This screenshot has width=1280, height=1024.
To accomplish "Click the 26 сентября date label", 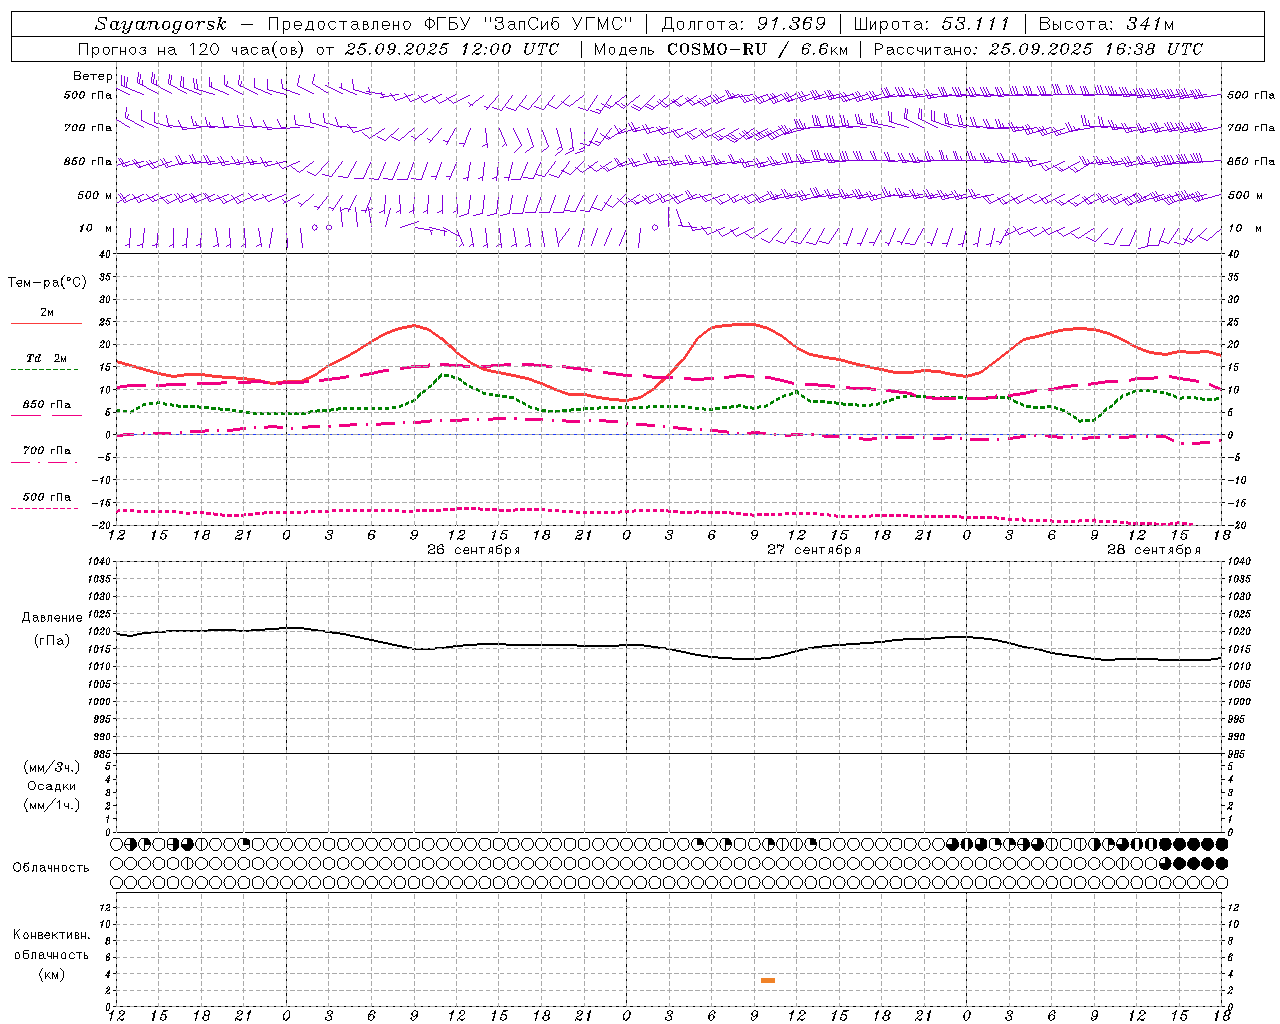I will pyautogui.click(x=473, y=550).
